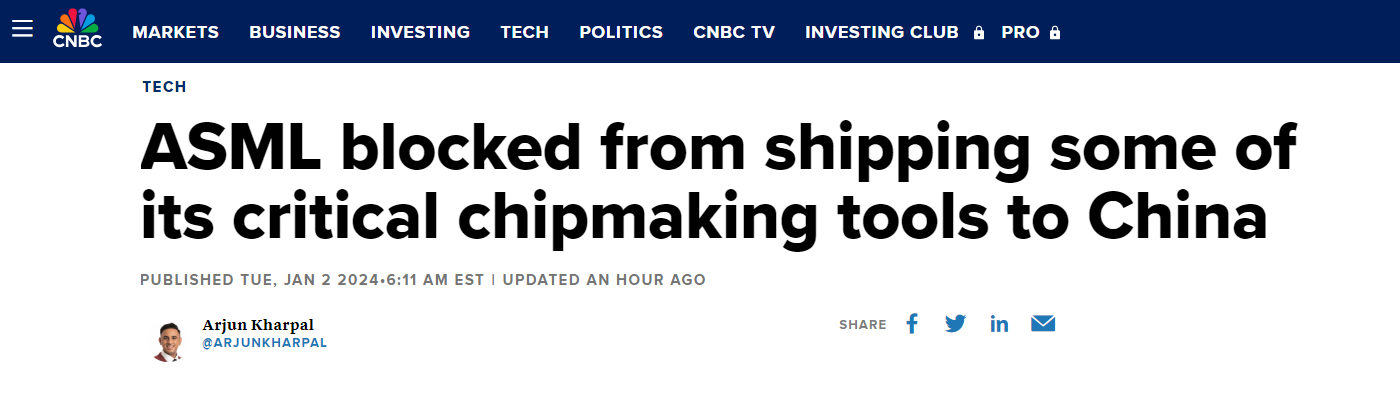Share the article via email icon
The width and height of the screenshot is (1400, 400).
1043,324
